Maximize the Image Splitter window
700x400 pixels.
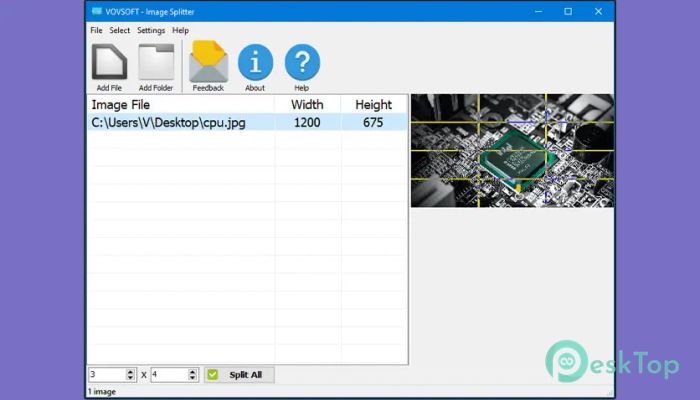click(x=568, y=12)
